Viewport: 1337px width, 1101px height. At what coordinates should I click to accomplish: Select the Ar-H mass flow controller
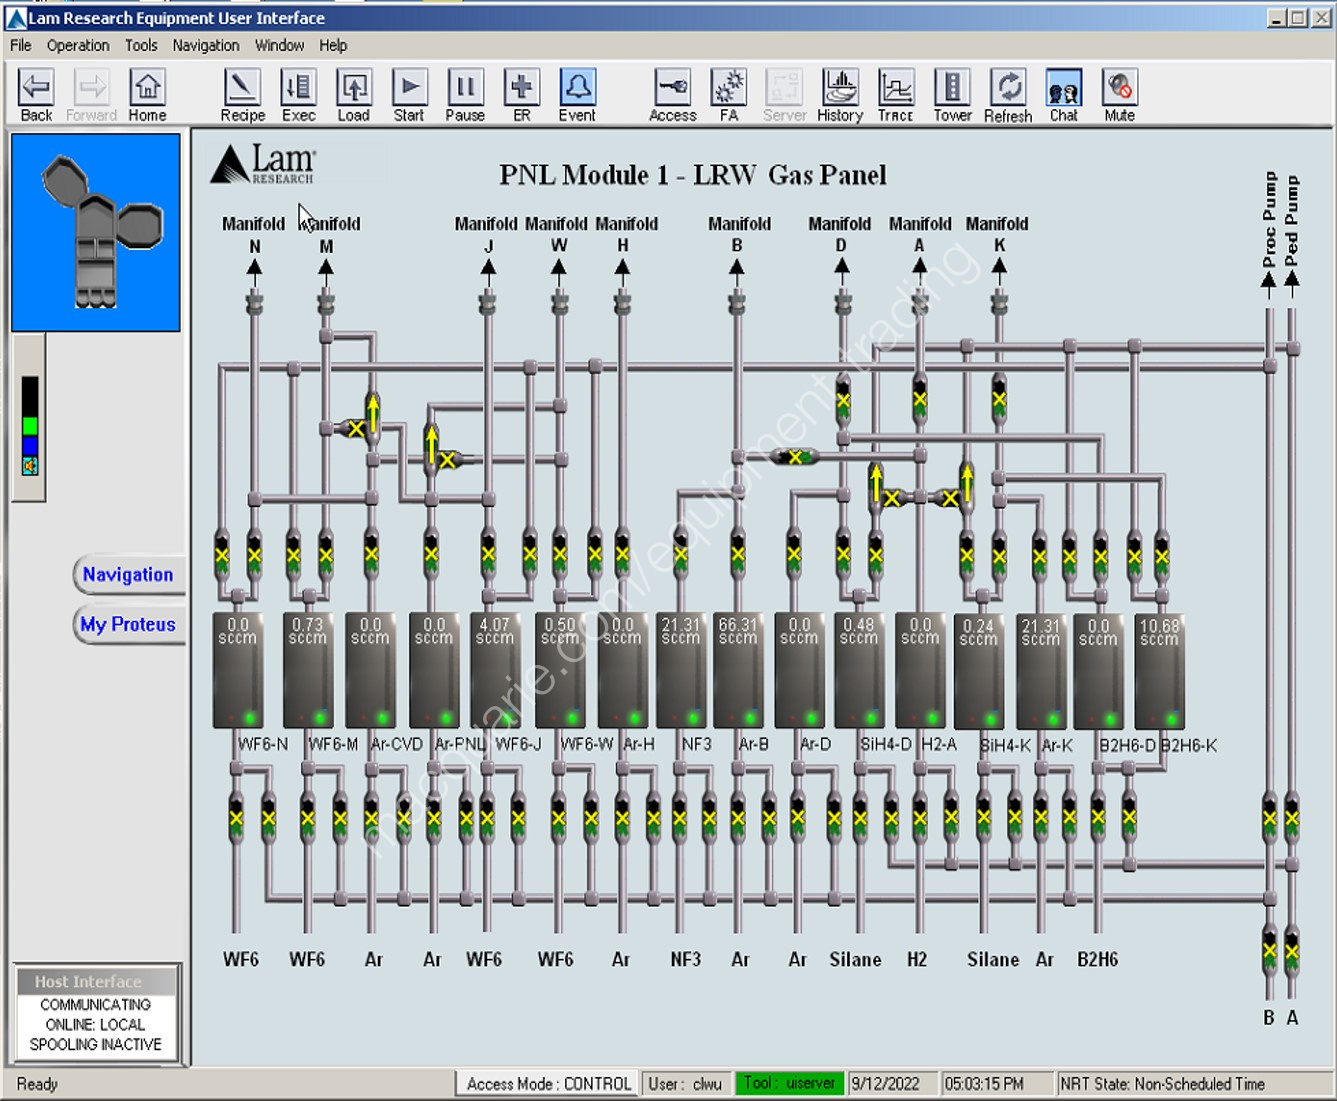(x=622, y=671)
